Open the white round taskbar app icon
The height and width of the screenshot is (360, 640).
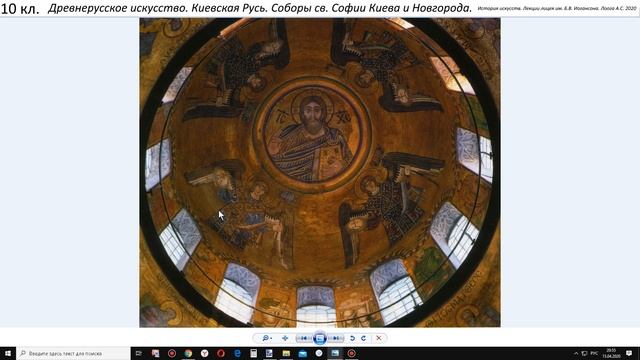tap(319, 353)
